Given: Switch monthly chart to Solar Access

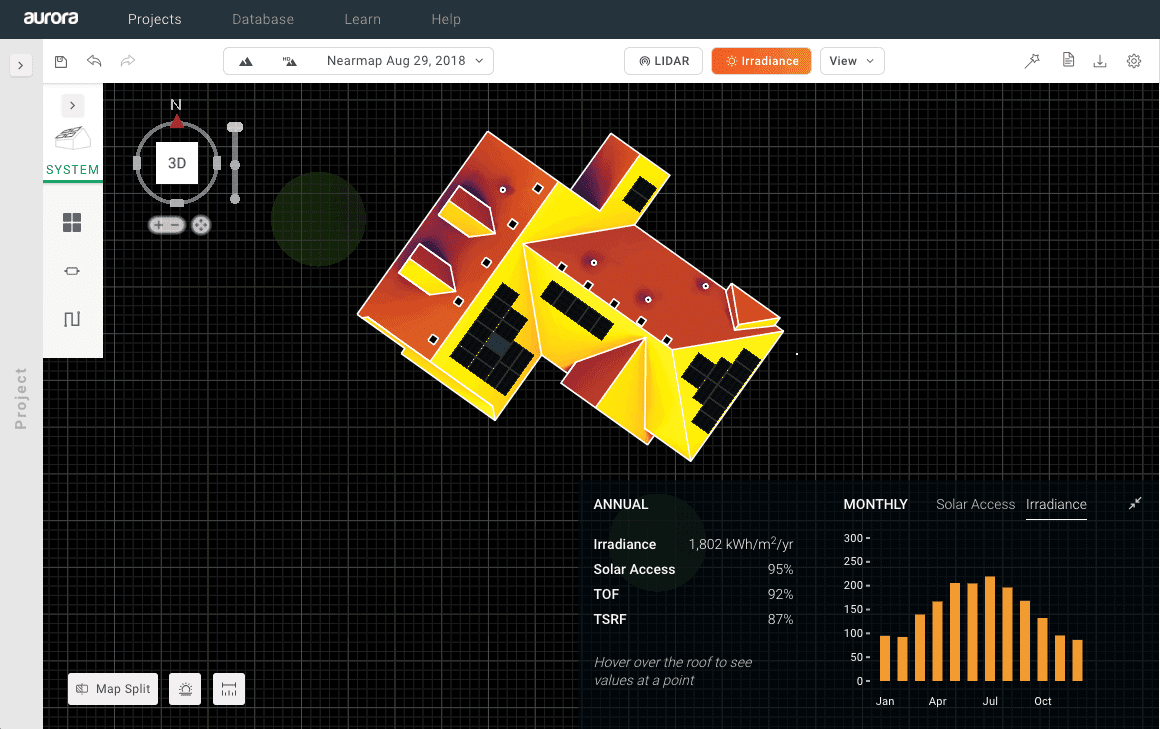Looking at the screenshot, I should click(x=975, y=504).
